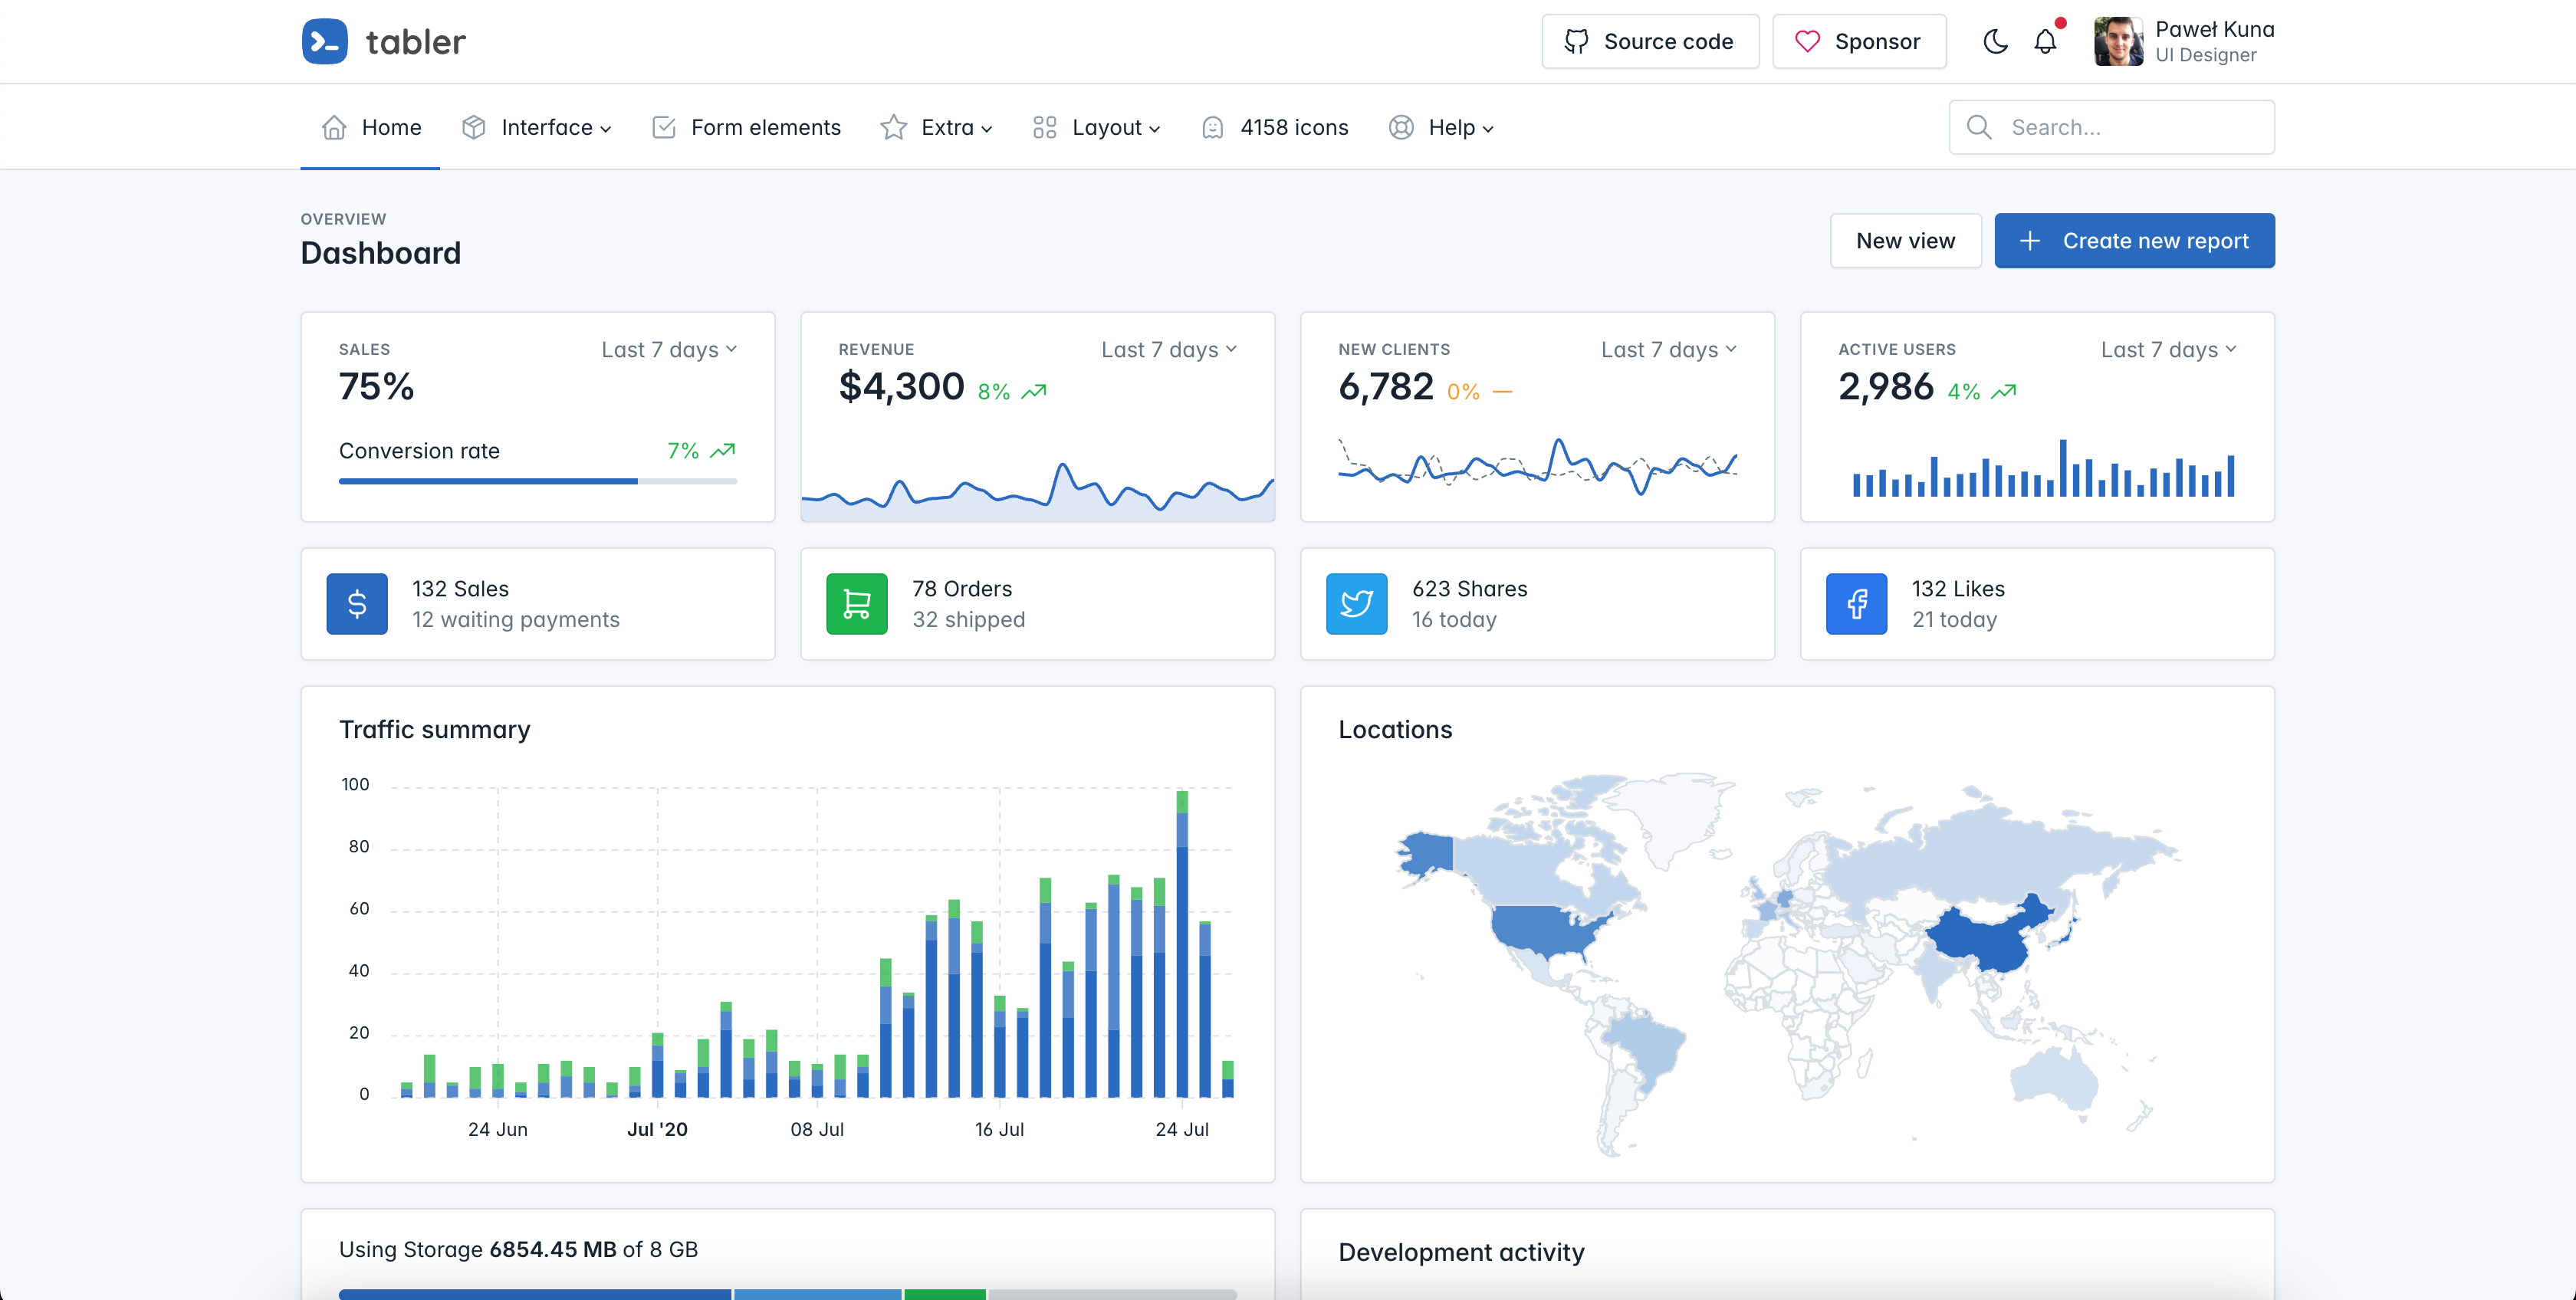Viewport: 2576px width, 1300px height.
Task: Click the tabler logo icon
Action: click(324, 41)
